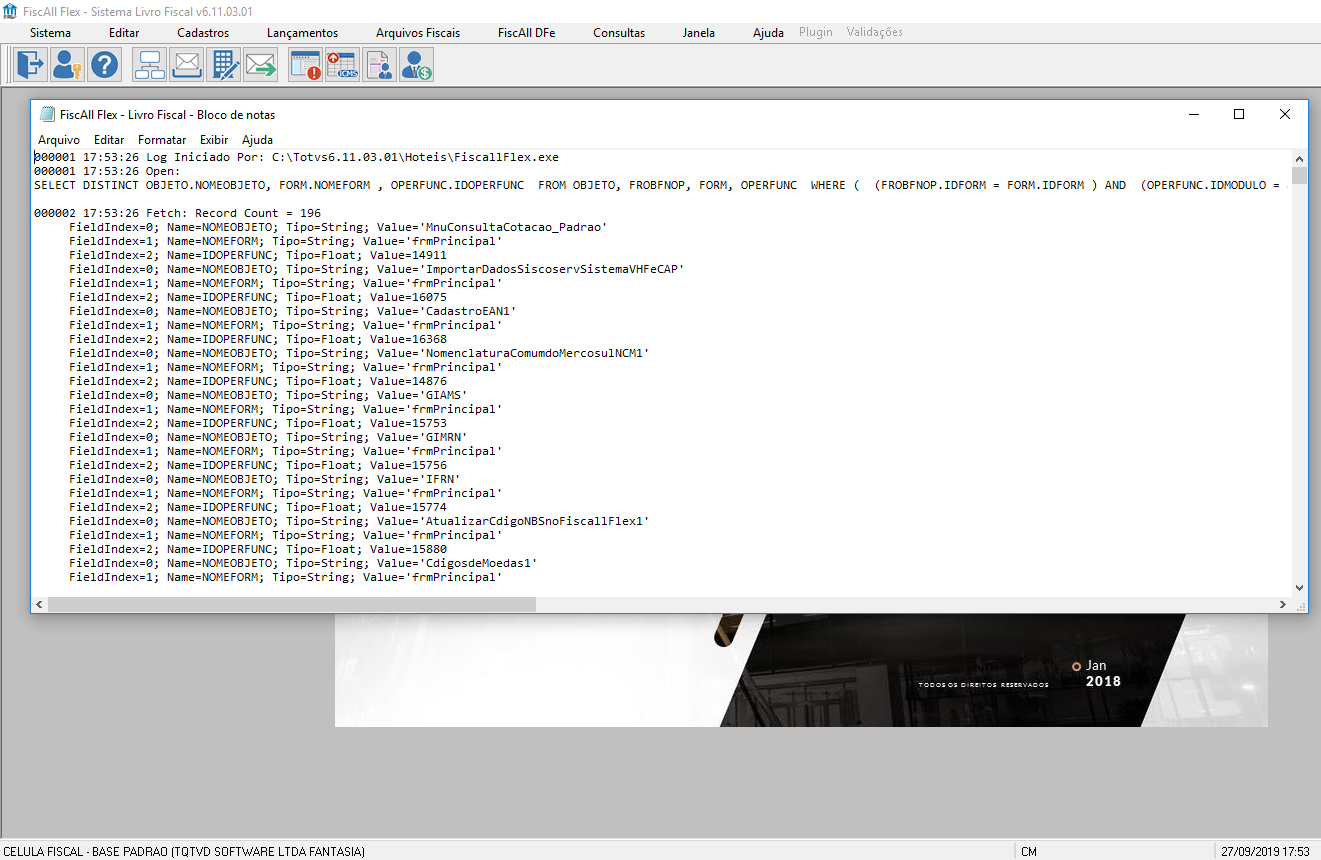Click the line with Value=15880

[258, 549]
